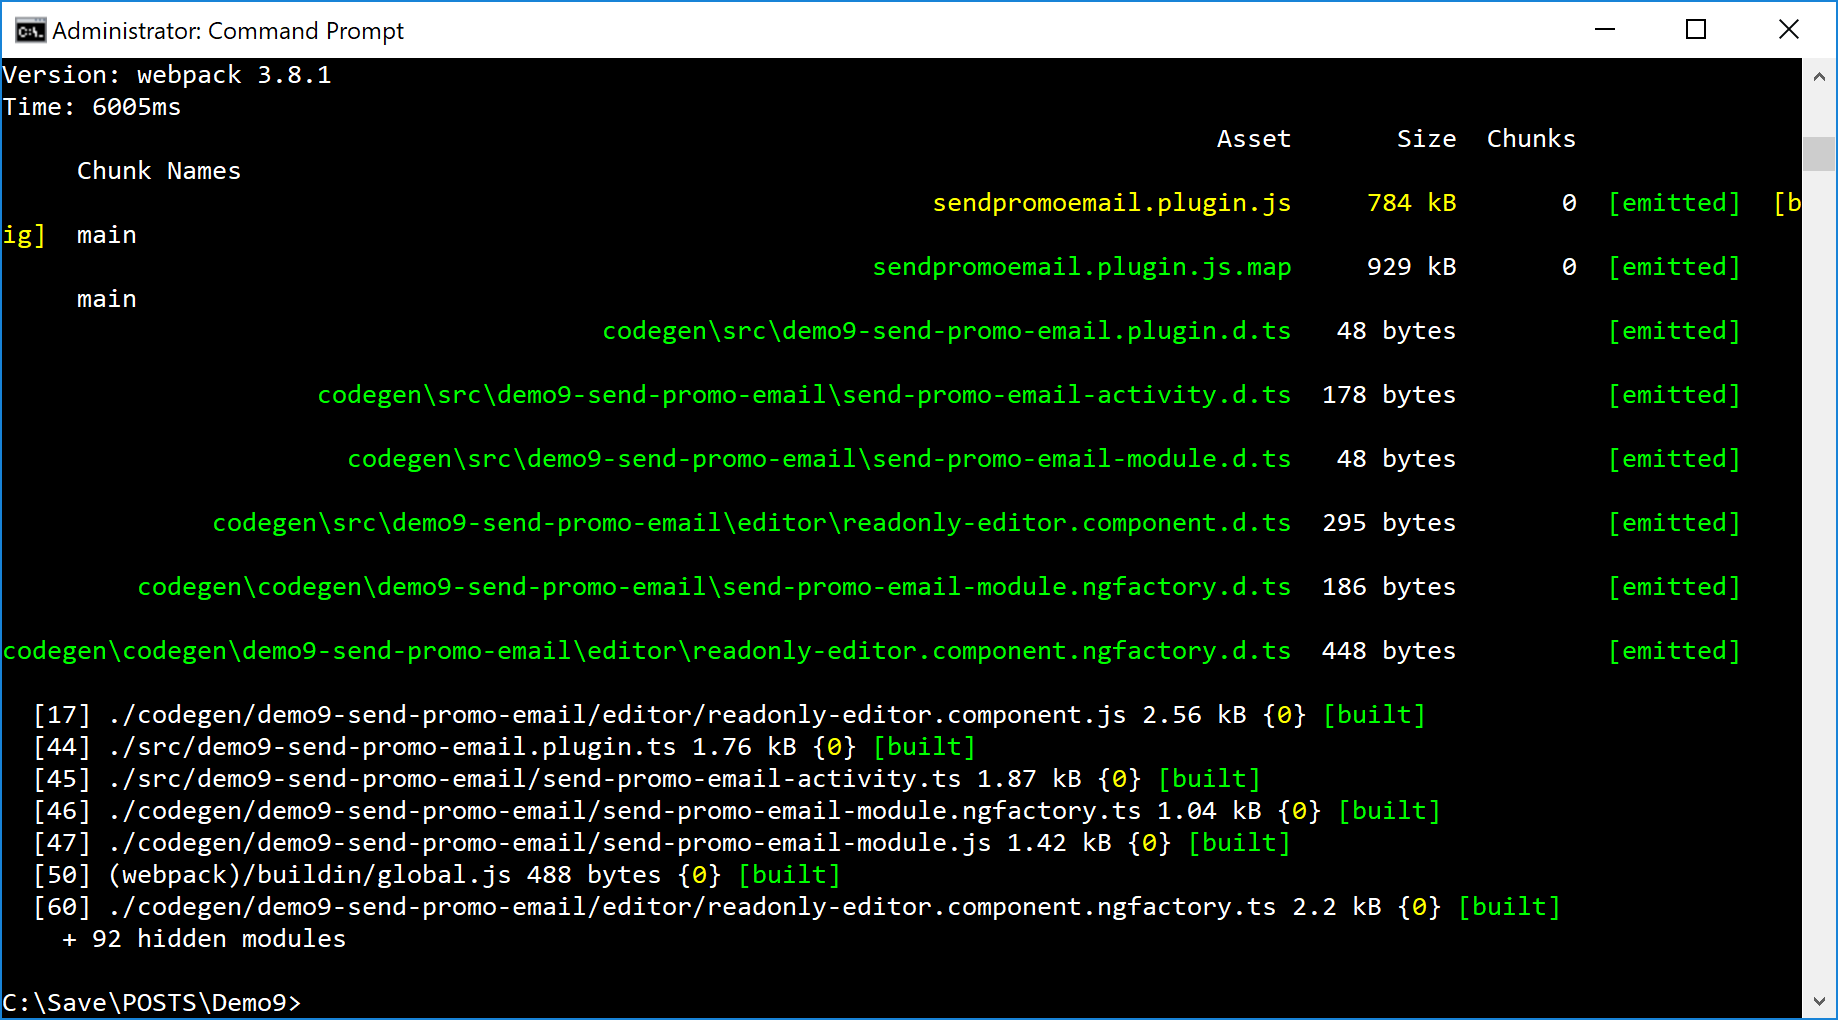The height and width of the screenshot is (1020, 1838).
Task: Click the [emitted] tag beside 448 bytes
Action: tap(1674, 651)
